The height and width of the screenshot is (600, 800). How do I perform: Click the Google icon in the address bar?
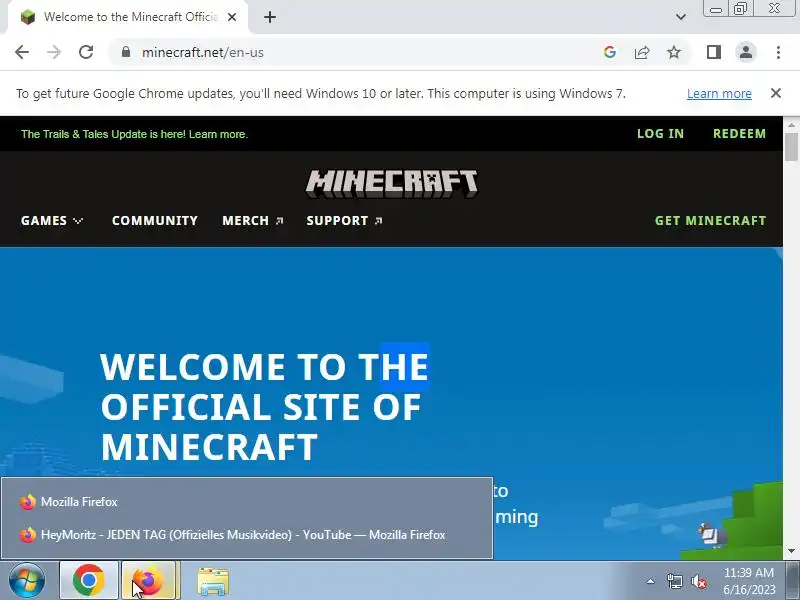[610, 52]
